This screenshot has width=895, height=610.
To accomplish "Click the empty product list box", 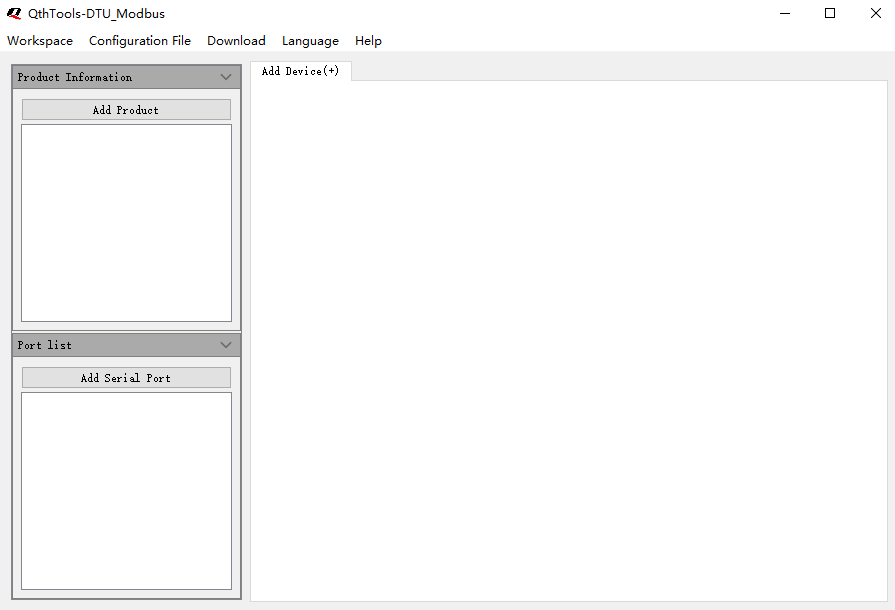I will pos(126,223).
